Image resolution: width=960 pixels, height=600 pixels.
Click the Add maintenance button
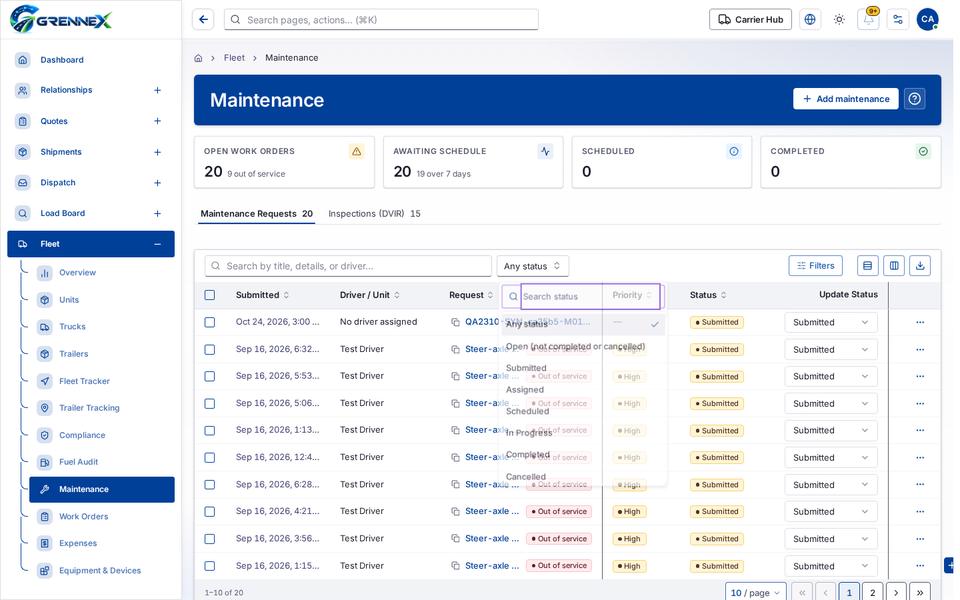(x=846, y=99)
